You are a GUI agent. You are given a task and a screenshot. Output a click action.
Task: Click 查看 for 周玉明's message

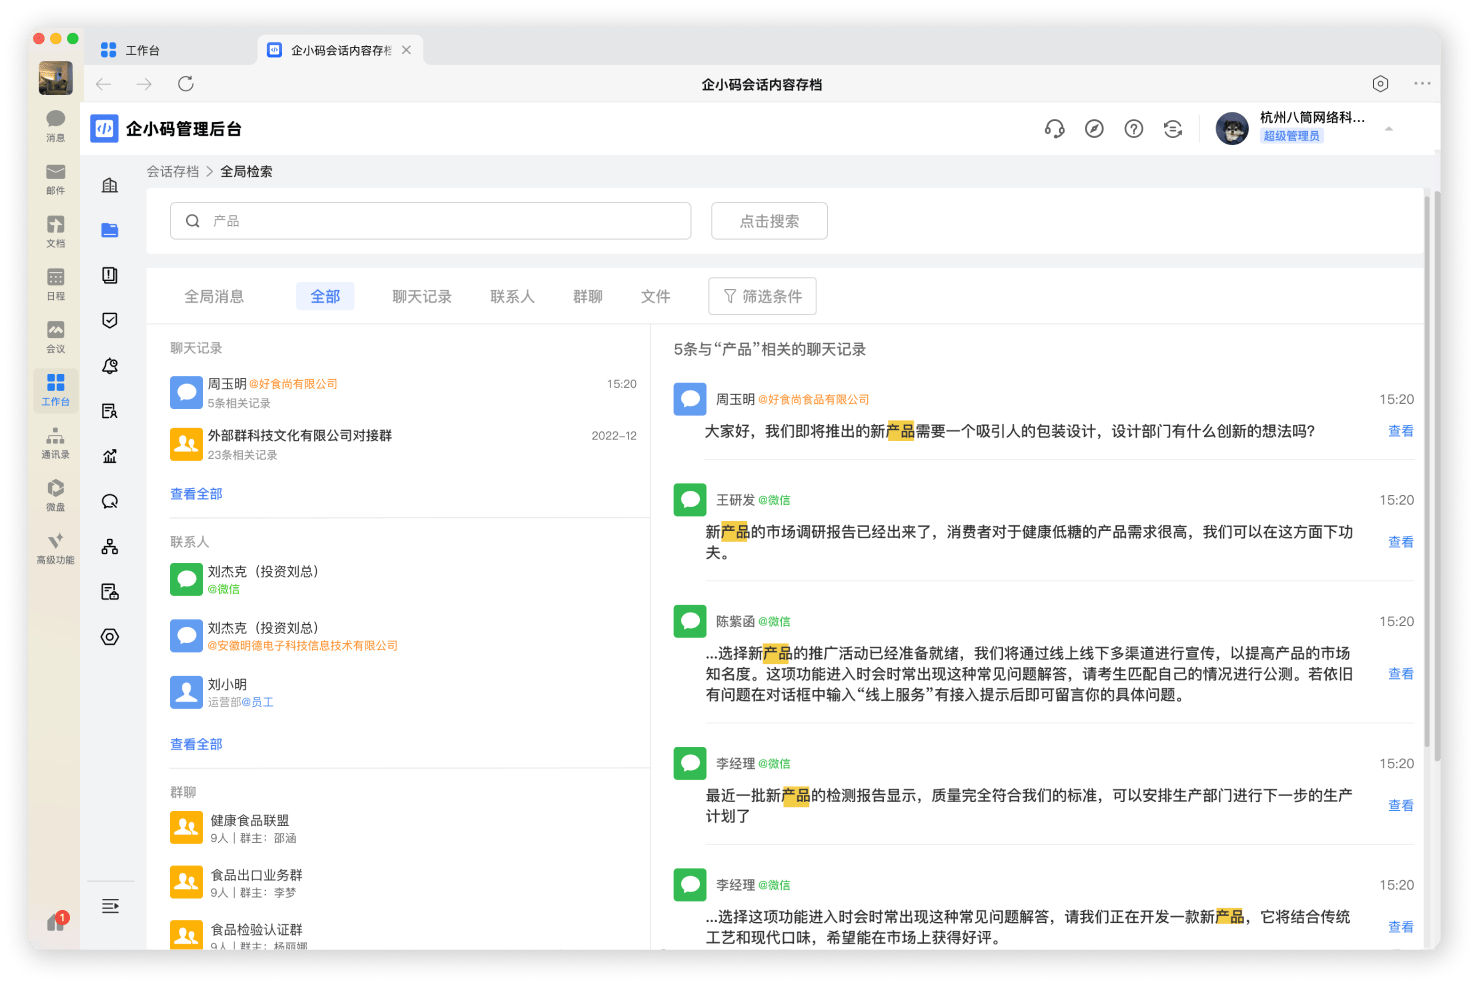click(1400, 432)
